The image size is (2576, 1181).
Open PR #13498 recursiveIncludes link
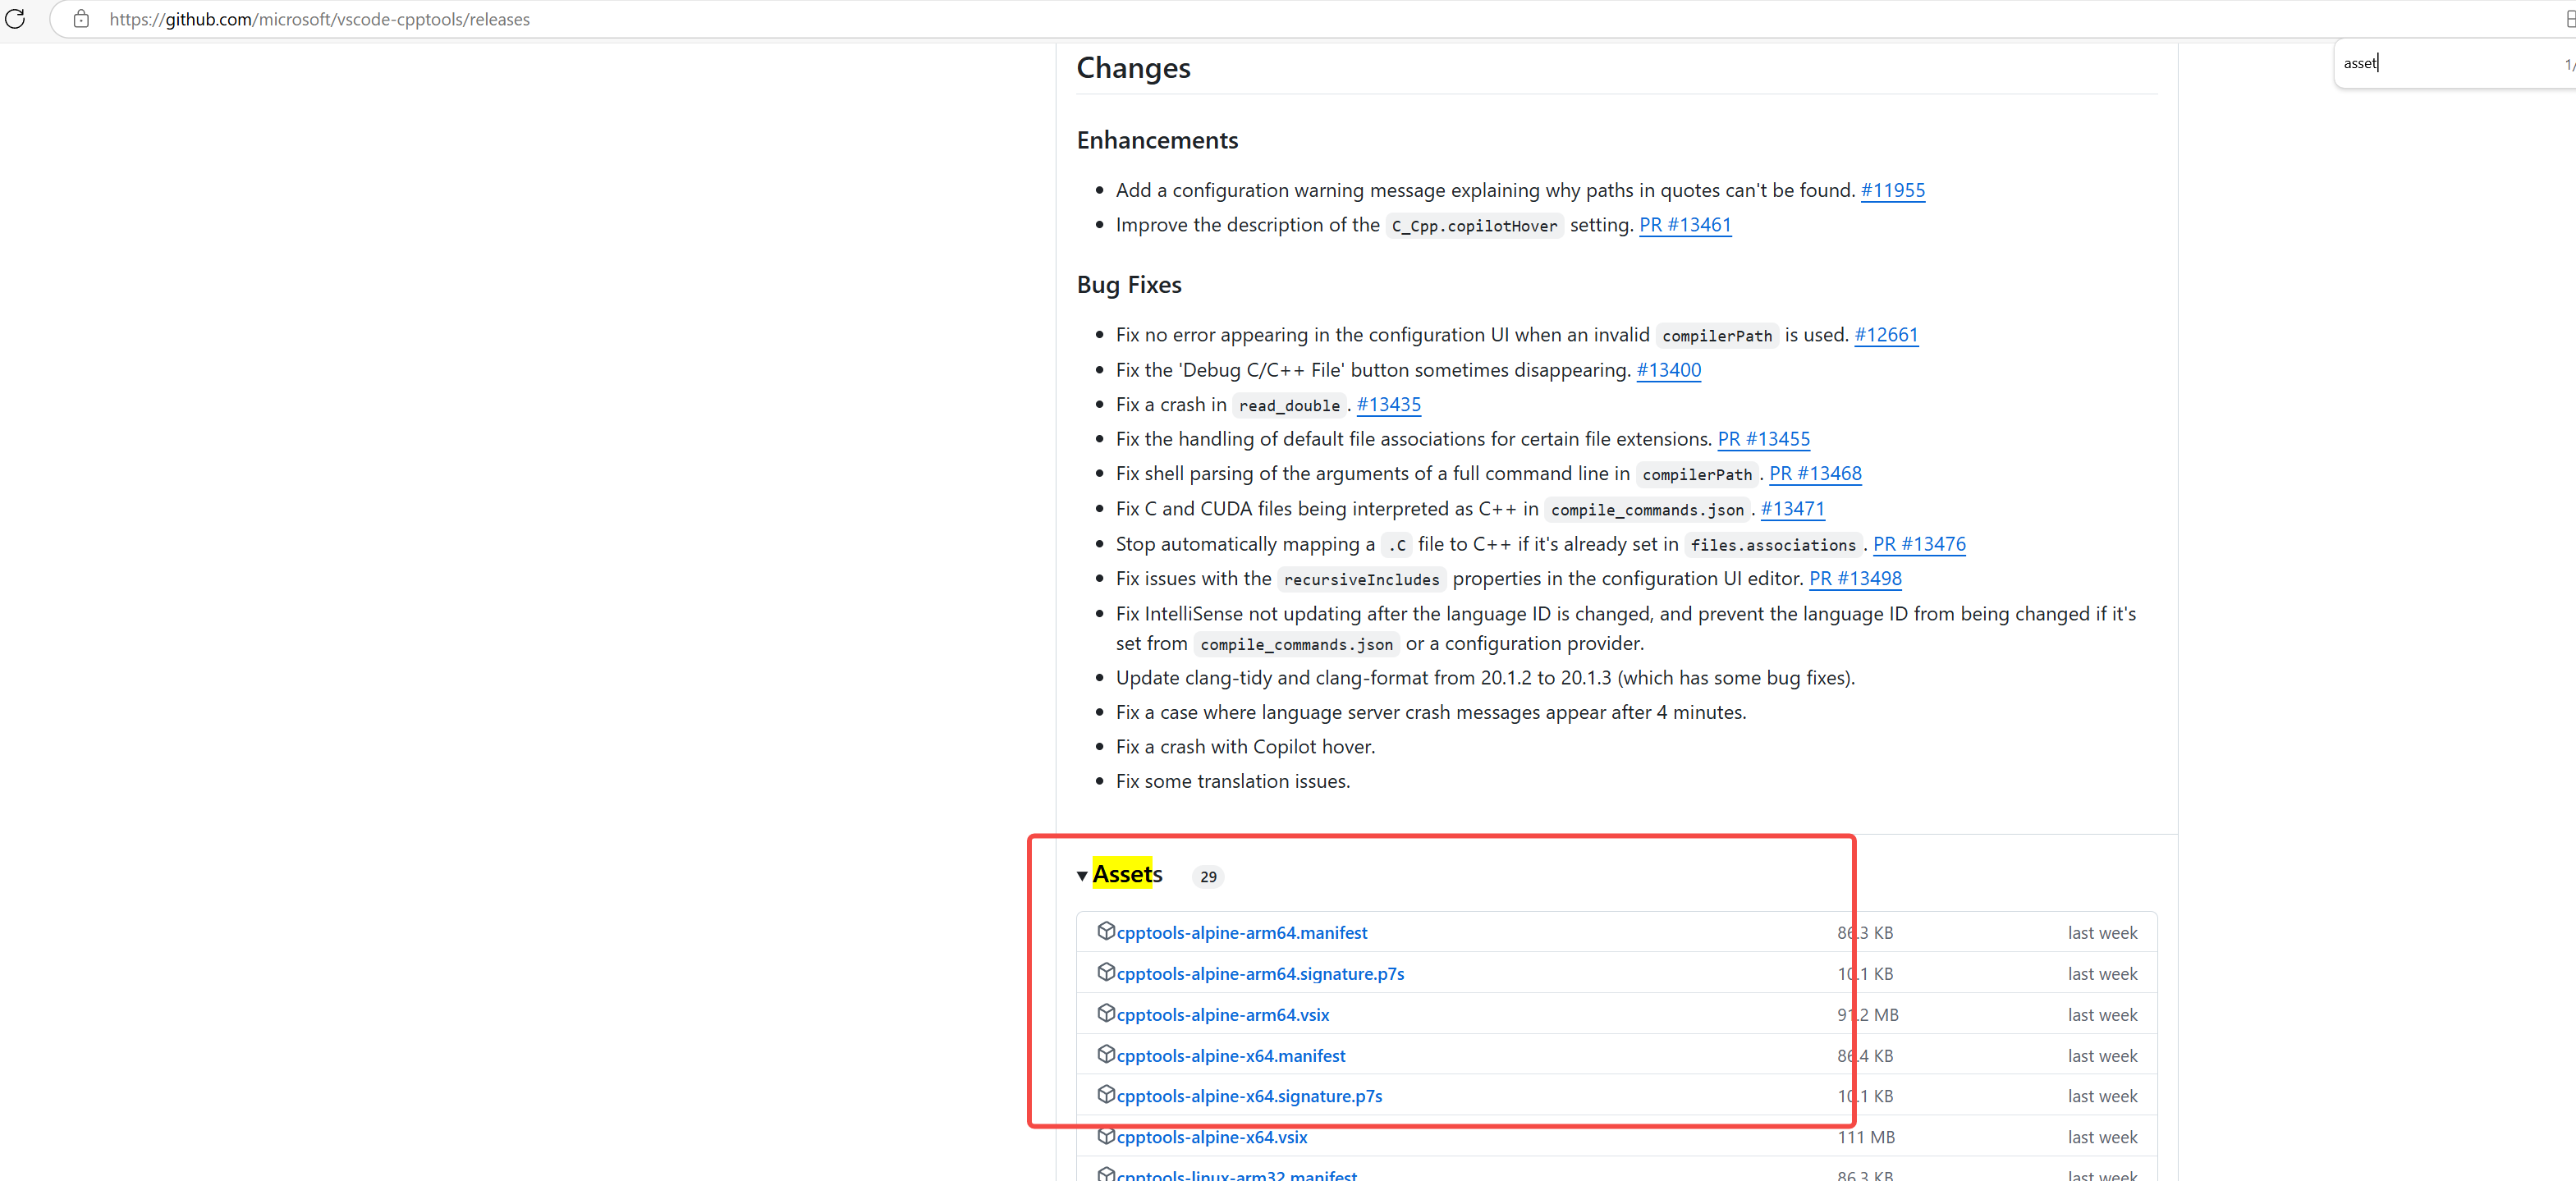[1855, 578]
